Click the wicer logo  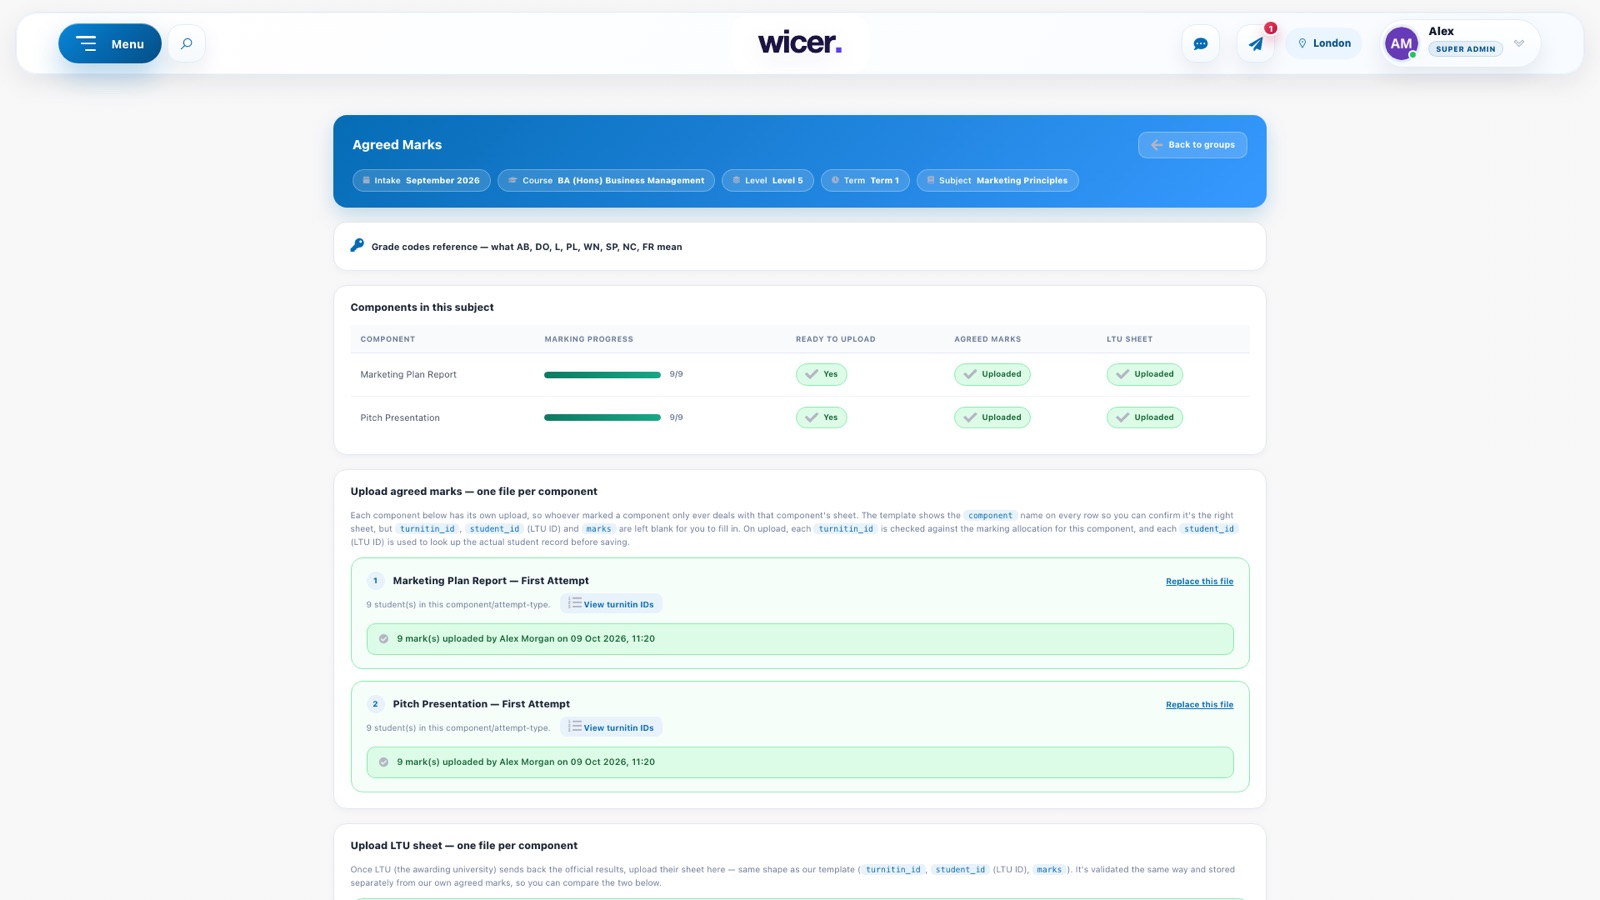(x=800, y=43)
